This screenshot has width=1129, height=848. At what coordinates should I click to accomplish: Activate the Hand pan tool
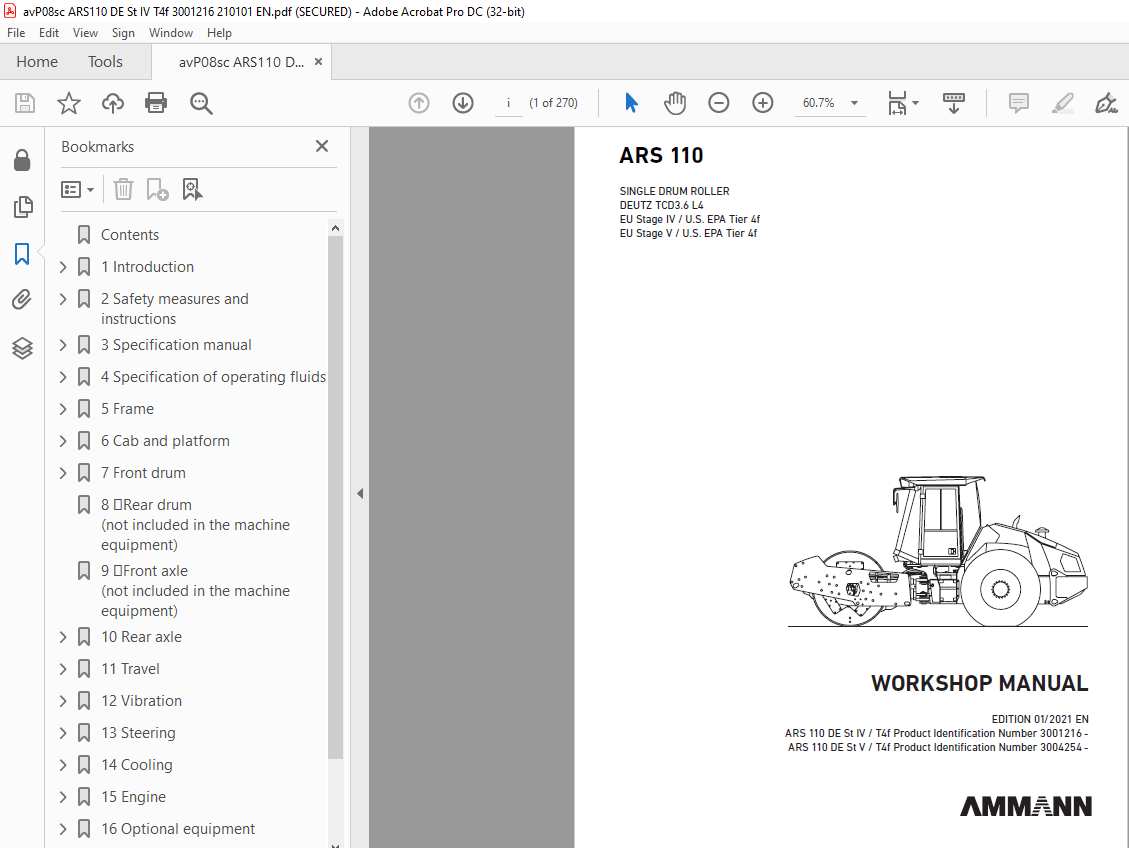[x=675, y=103]
